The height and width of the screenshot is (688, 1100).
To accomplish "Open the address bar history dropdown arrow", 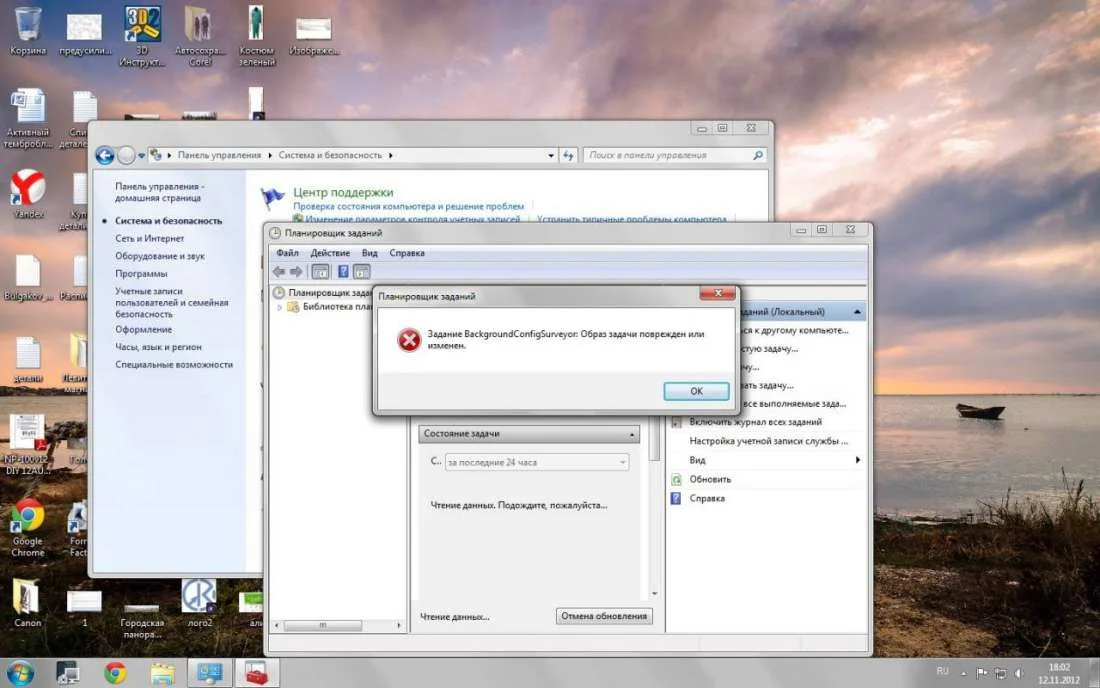I will pos(551,156).
